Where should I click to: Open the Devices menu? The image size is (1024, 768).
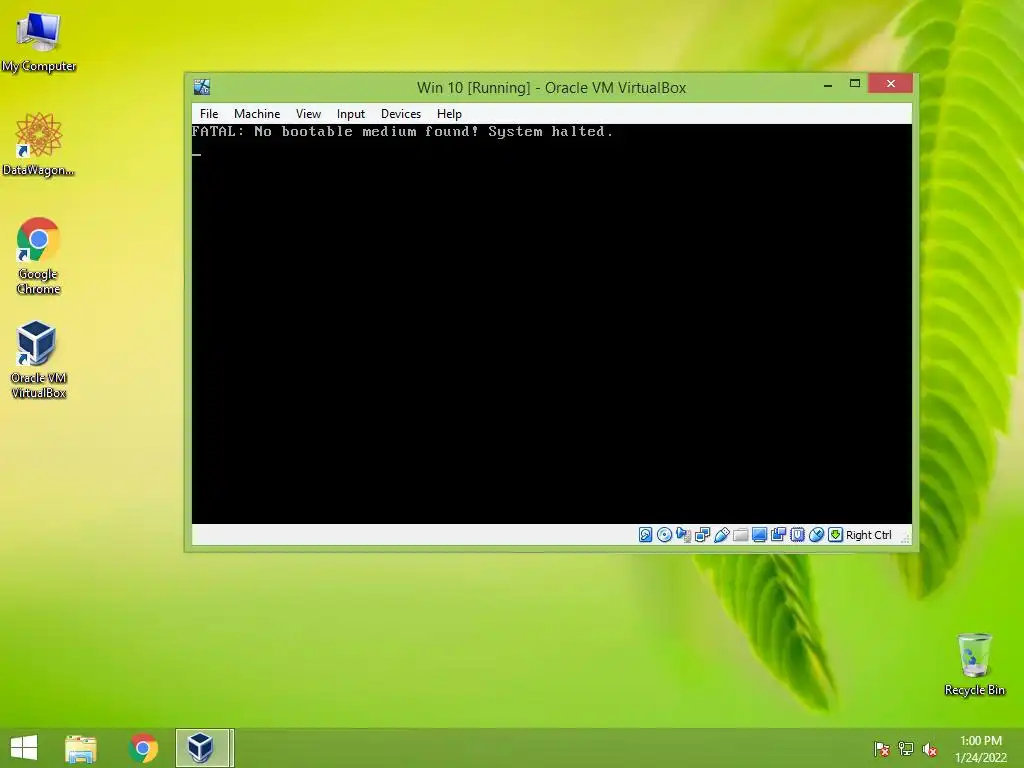click(401, 114)
